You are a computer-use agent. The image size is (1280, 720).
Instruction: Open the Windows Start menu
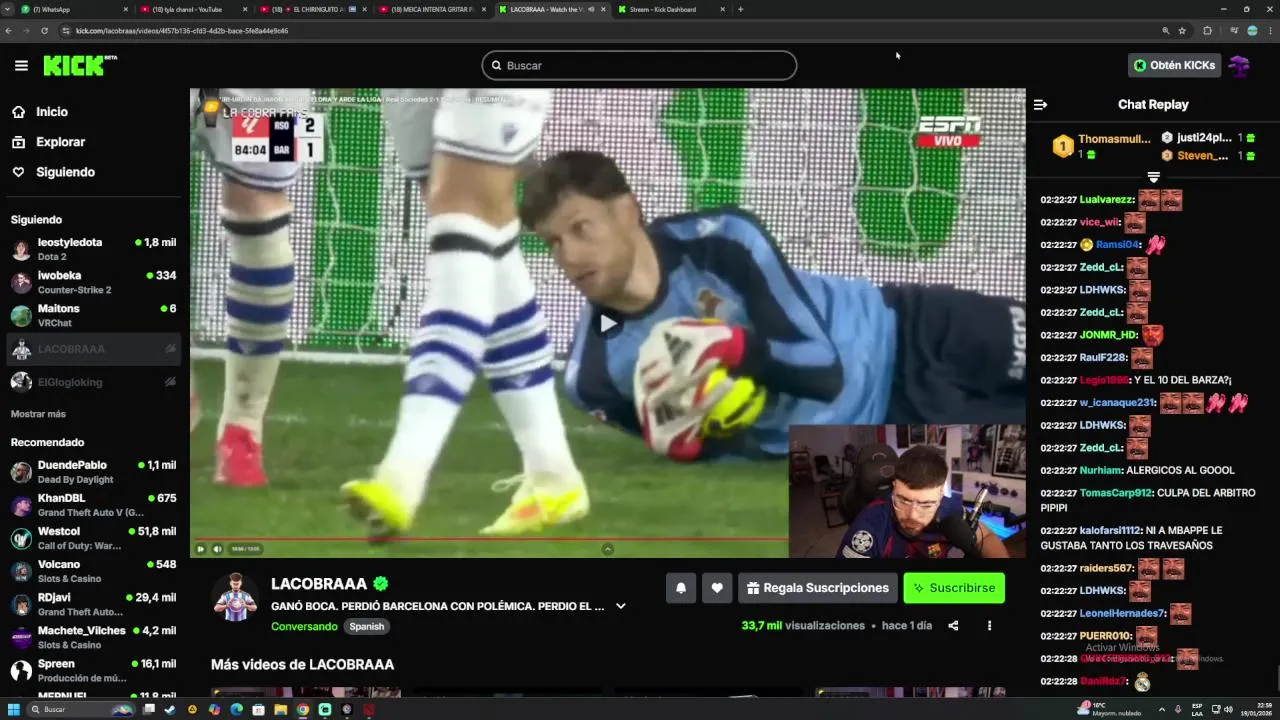coord(14,710)
